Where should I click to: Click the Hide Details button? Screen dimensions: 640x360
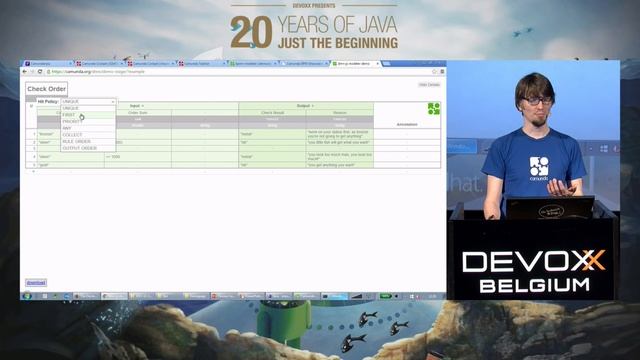click(429, 84)
